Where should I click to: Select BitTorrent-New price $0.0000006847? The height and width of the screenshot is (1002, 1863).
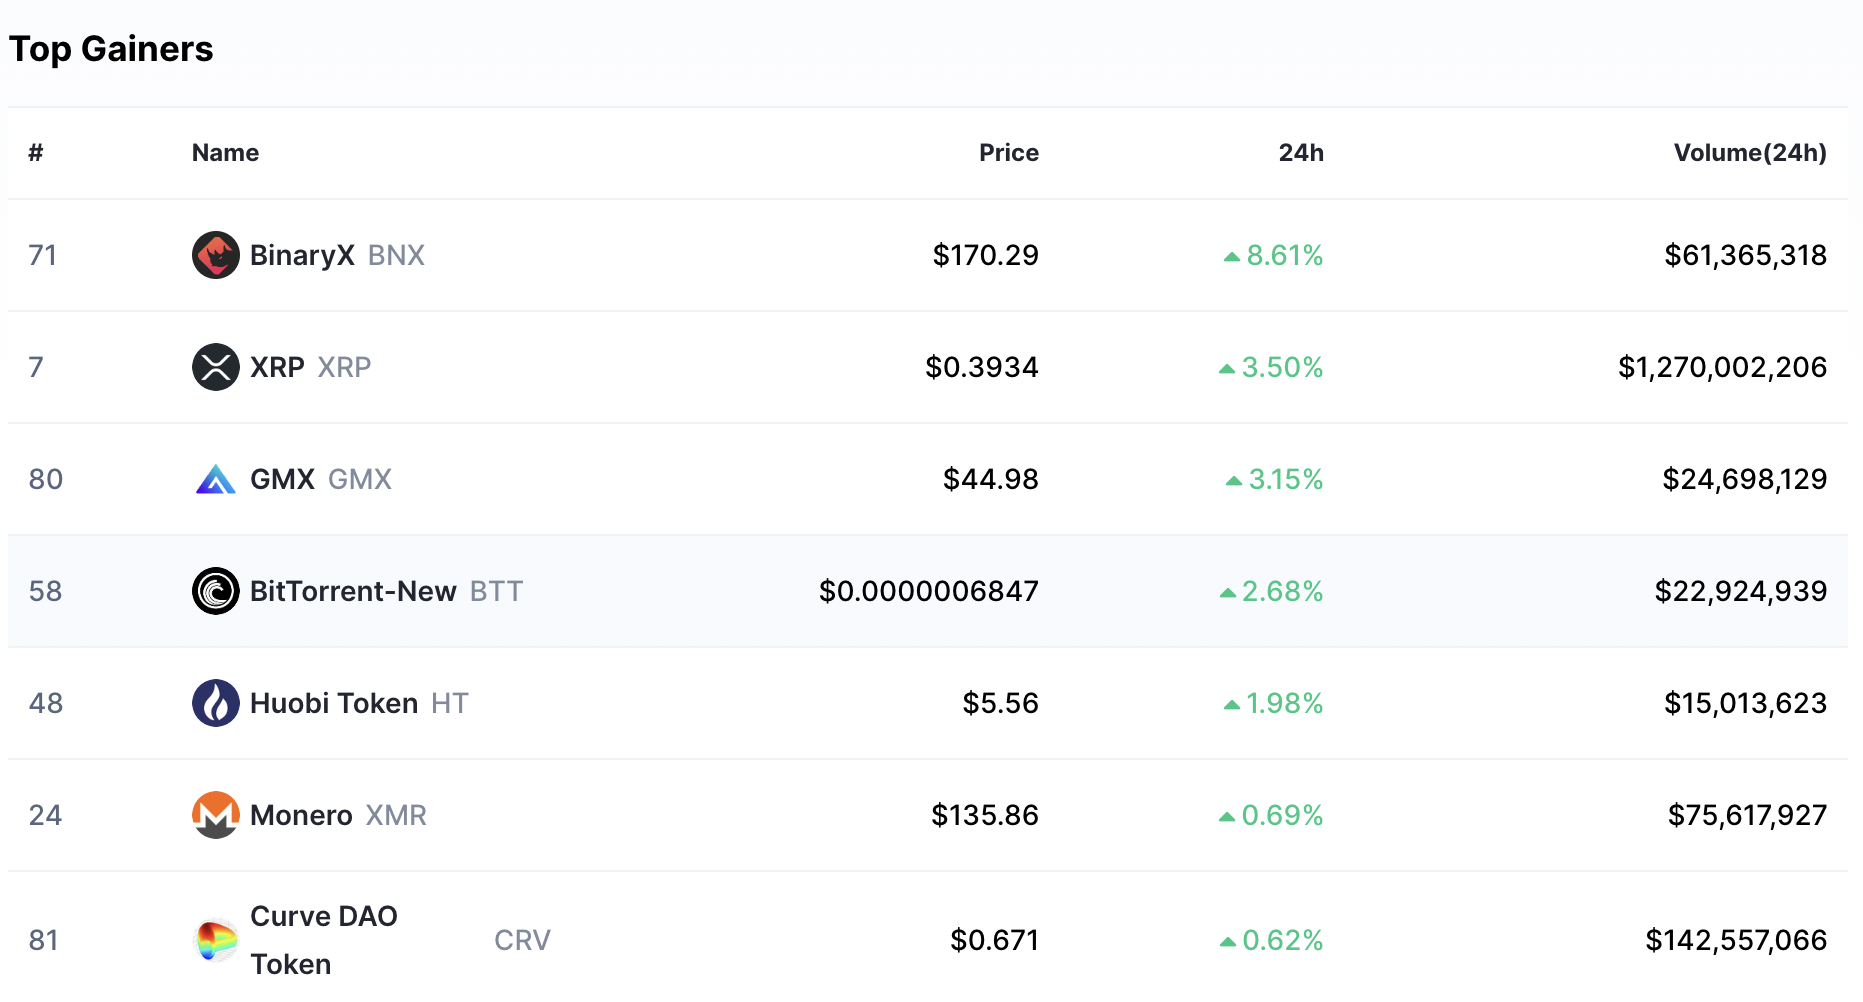click(x=928, y=591)
